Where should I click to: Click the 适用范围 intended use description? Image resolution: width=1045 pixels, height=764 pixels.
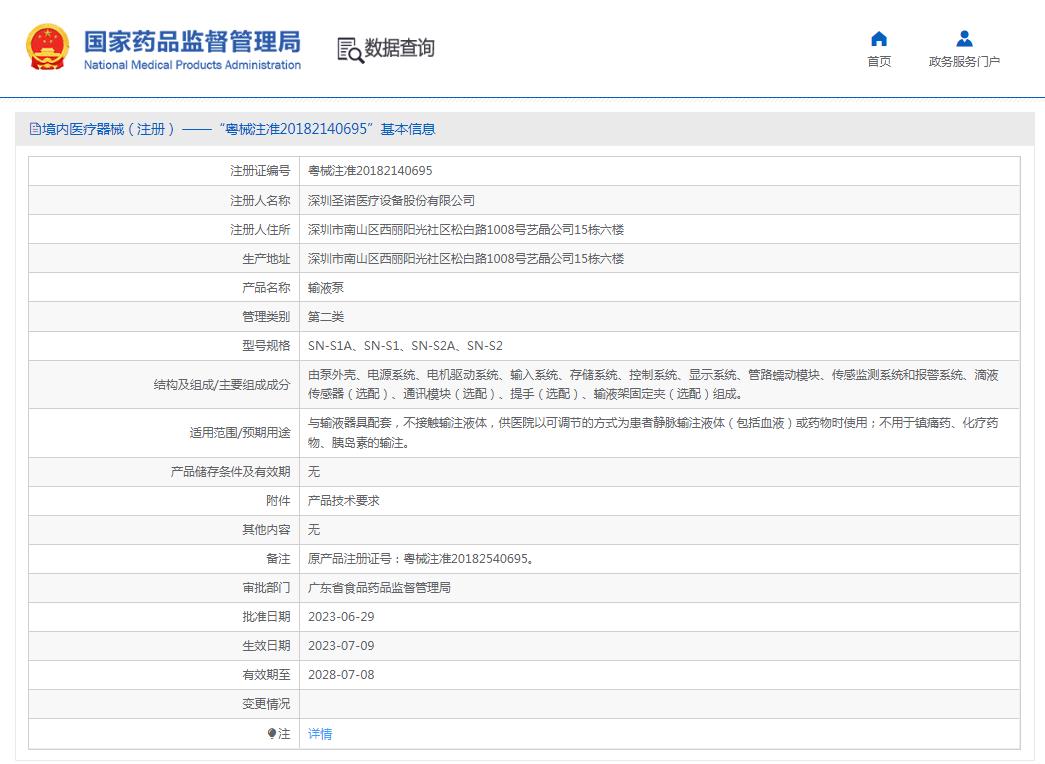pos(653,433)
